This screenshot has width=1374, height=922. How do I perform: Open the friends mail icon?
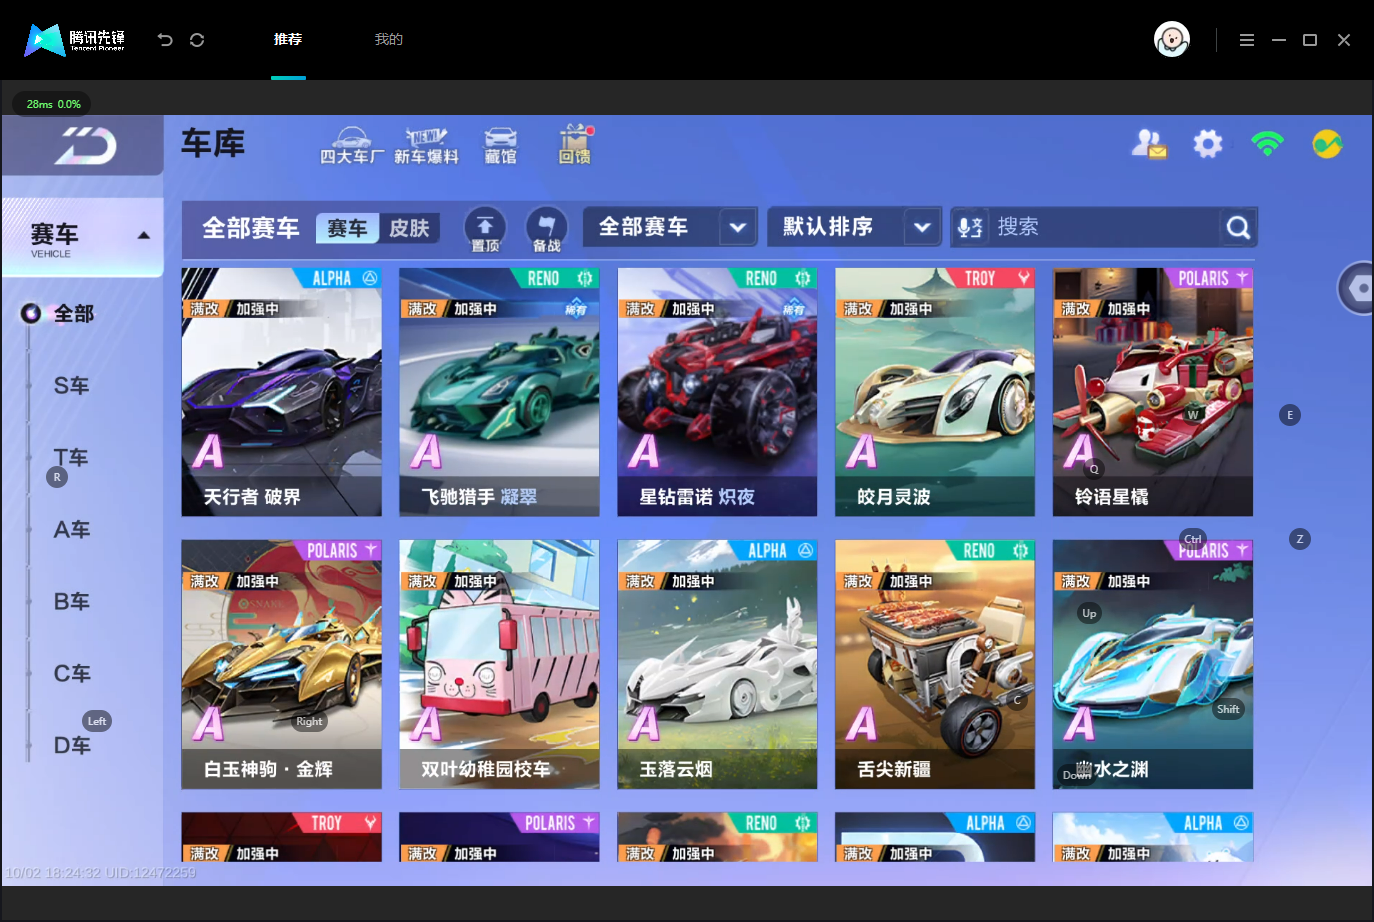click(x=1149, y=144)
